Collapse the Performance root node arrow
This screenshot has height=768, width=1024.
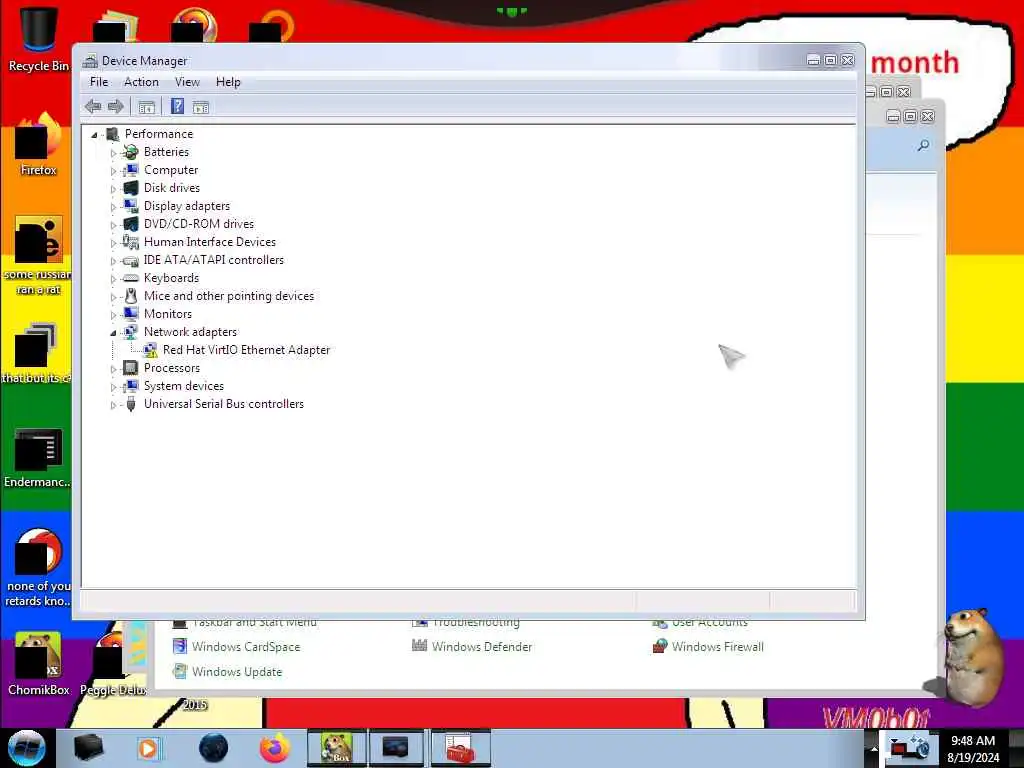94,135
